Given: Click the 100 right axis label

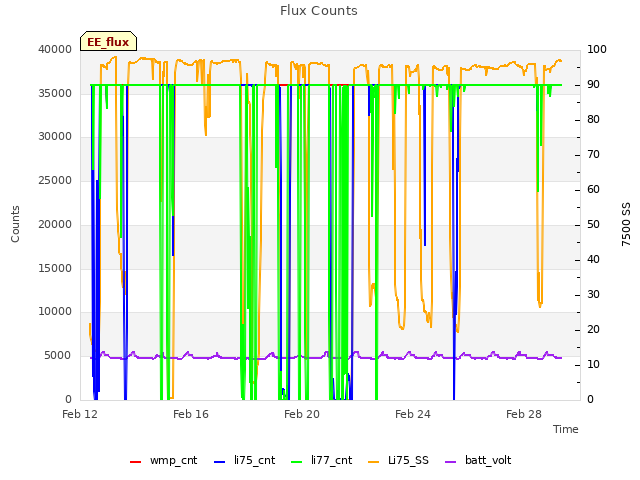Looking at the screenshot, I should point(597,49).
